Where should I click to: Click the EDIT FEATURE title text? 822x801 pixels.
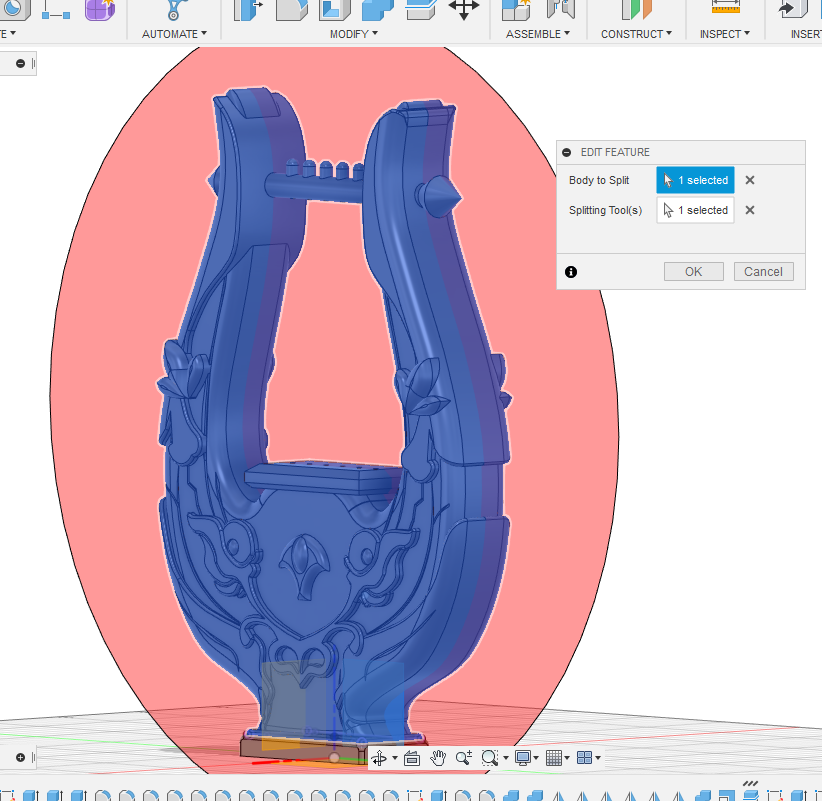pyautogui.click(x=615, y=153)
